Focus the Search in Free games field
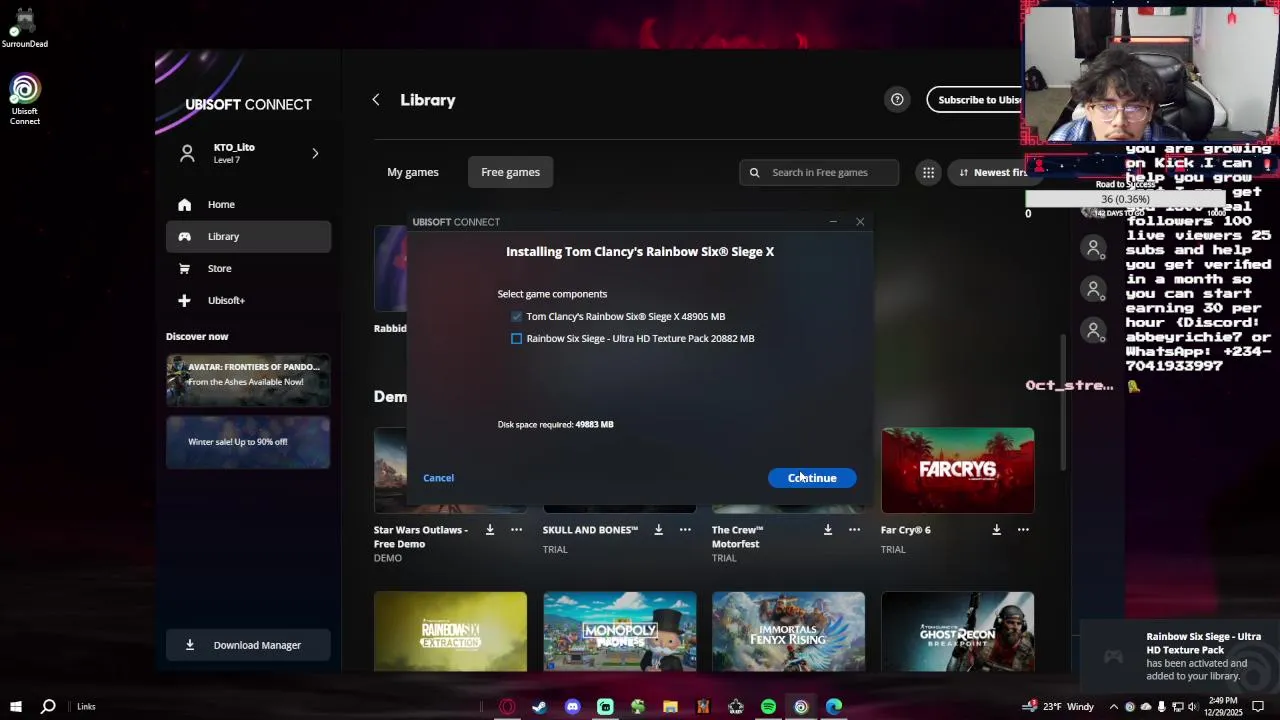1280x720 pixels. (819, 172)
